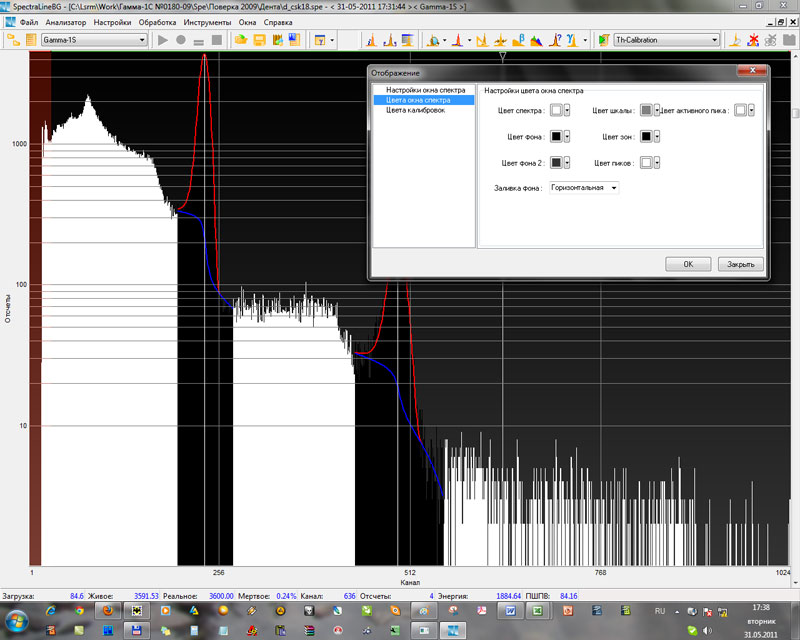Viewport: 800px width, 640px height.
Task: Open the Инструменты menu
Action: pyautogui.click(x=207, y=22)
